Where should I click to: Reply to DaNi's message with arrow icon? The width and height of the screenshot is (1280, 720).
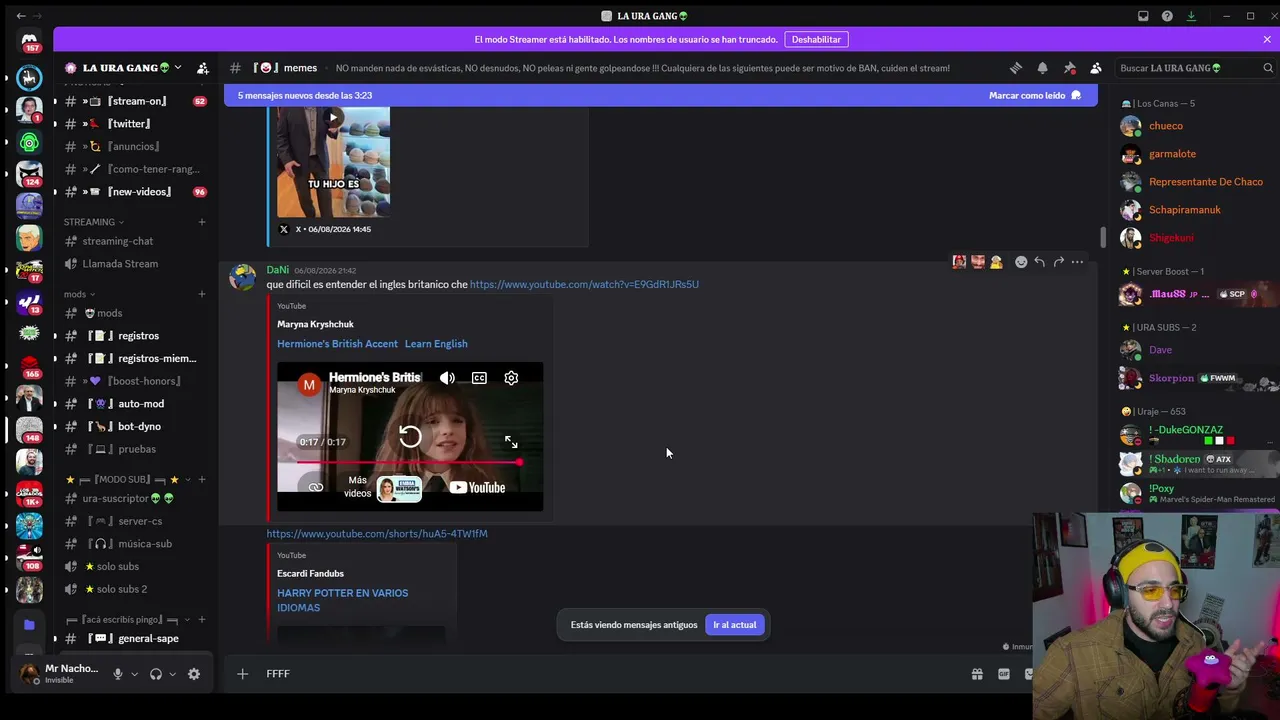[x=1040, y=262]
